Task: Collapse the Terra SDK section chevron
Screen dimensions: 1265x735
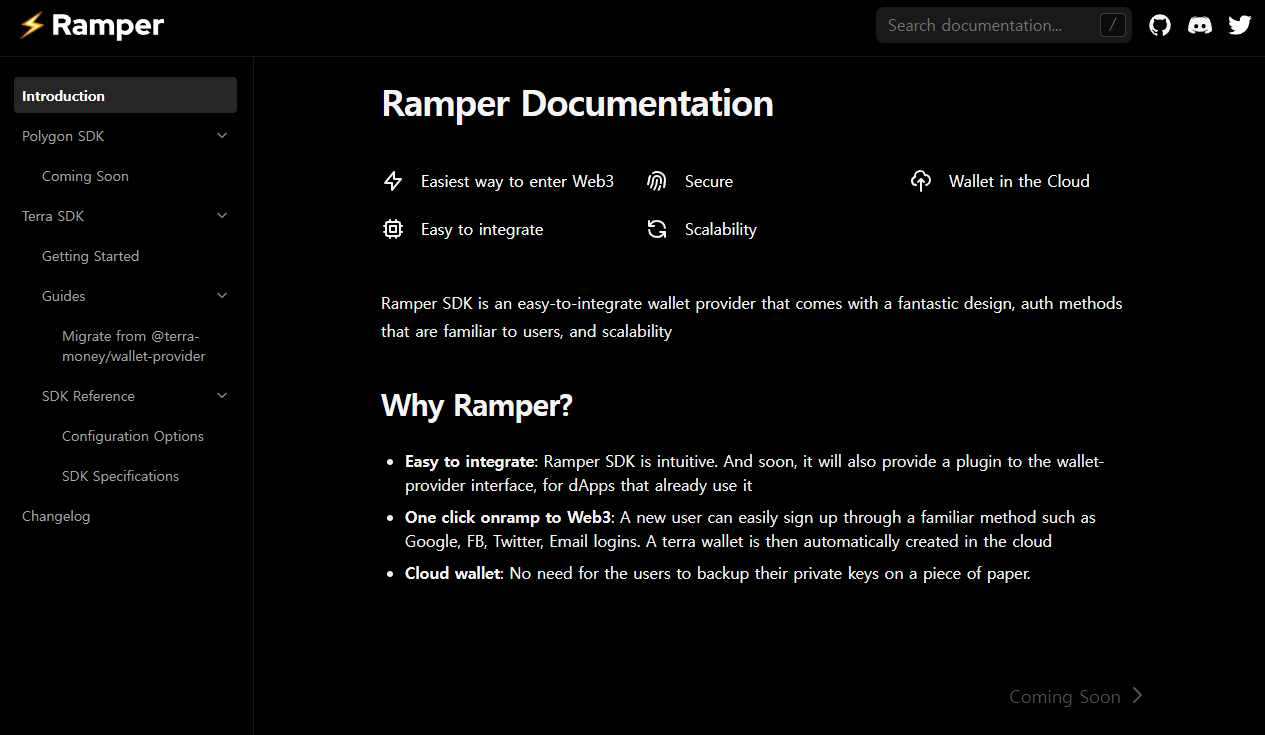Action: [222, 216]
